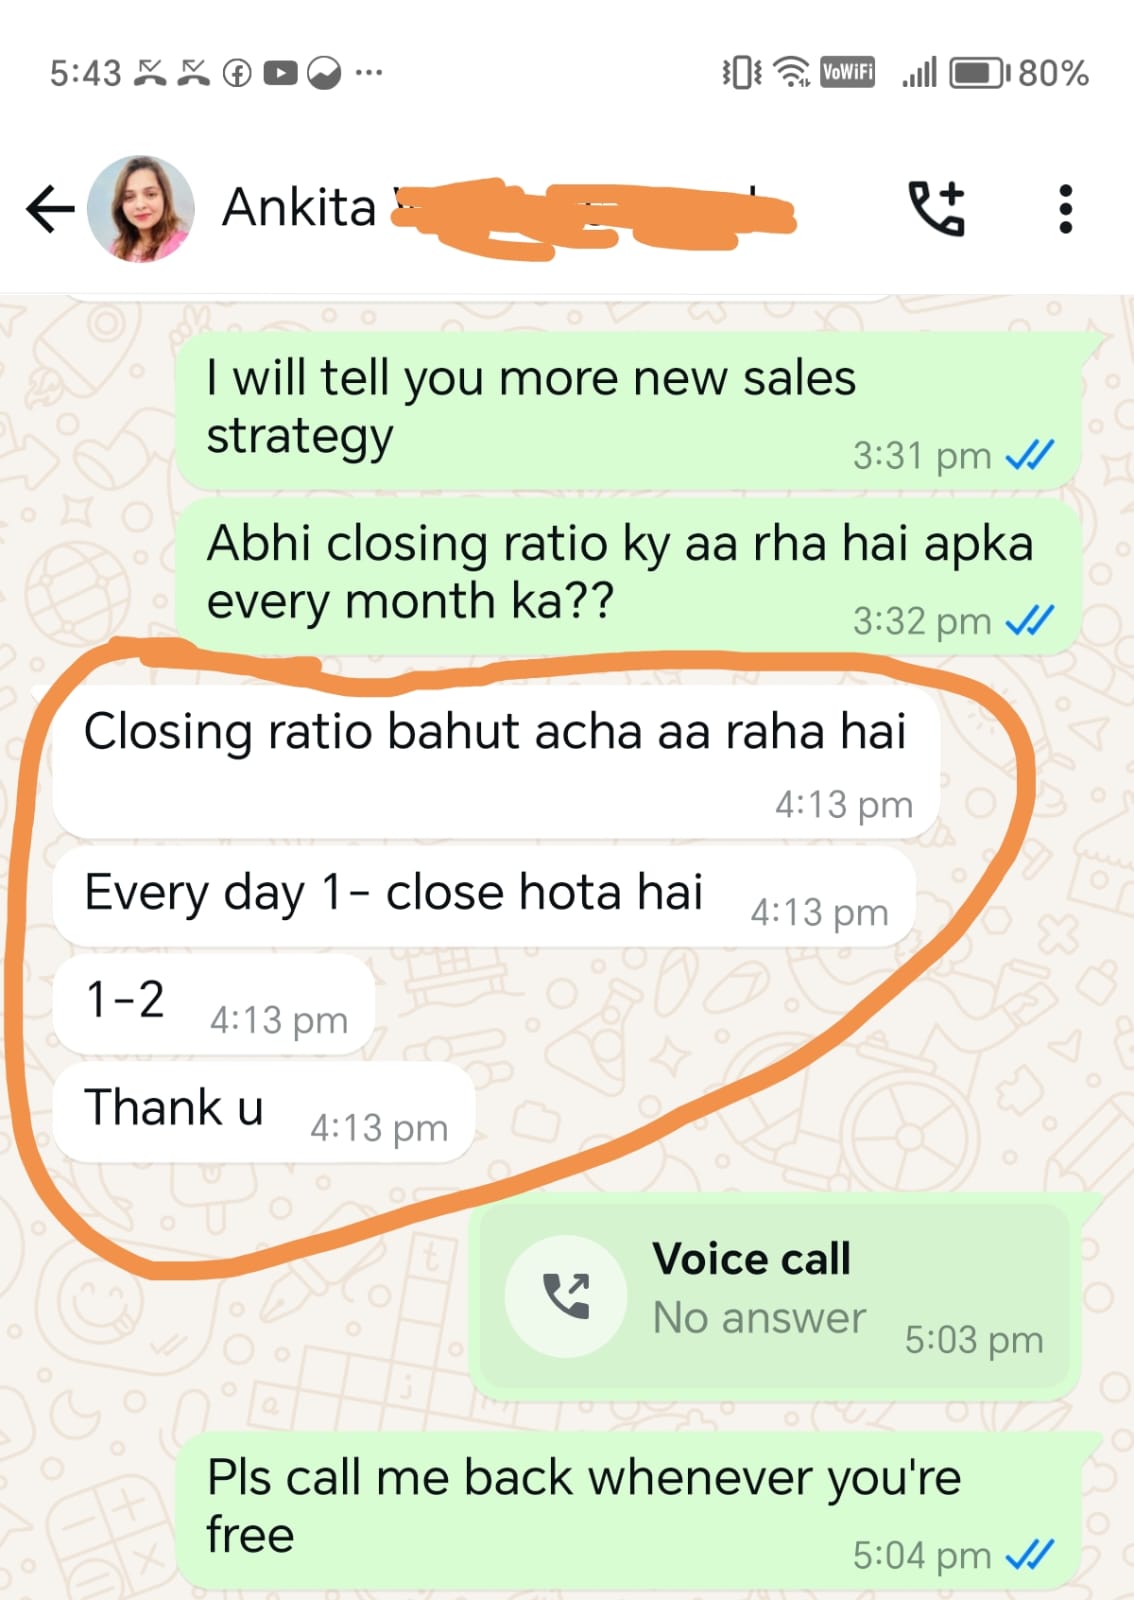Select the 'Thank u' message bubble

(x=264, y=1112)
